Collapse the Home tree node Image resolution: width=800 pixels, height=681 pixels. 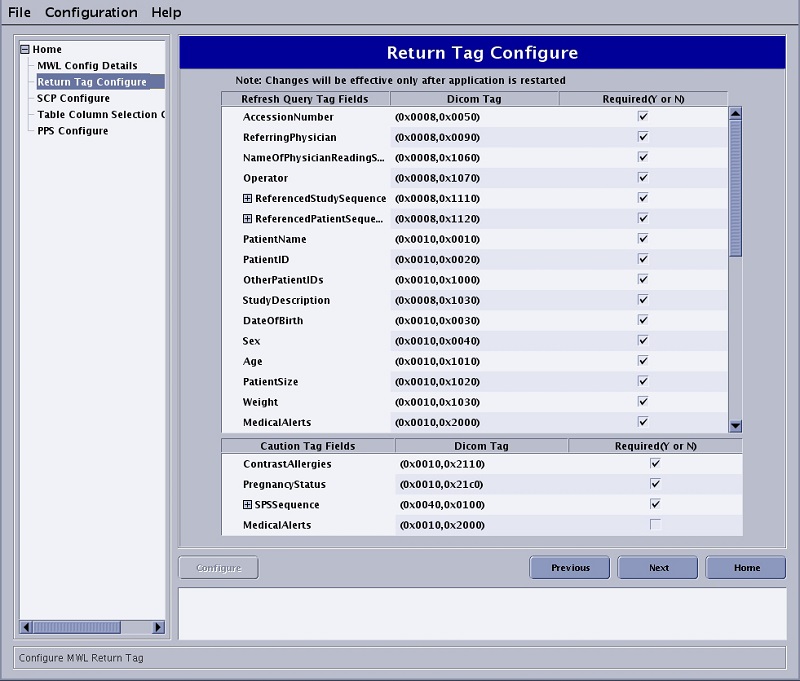pos(25,50)
